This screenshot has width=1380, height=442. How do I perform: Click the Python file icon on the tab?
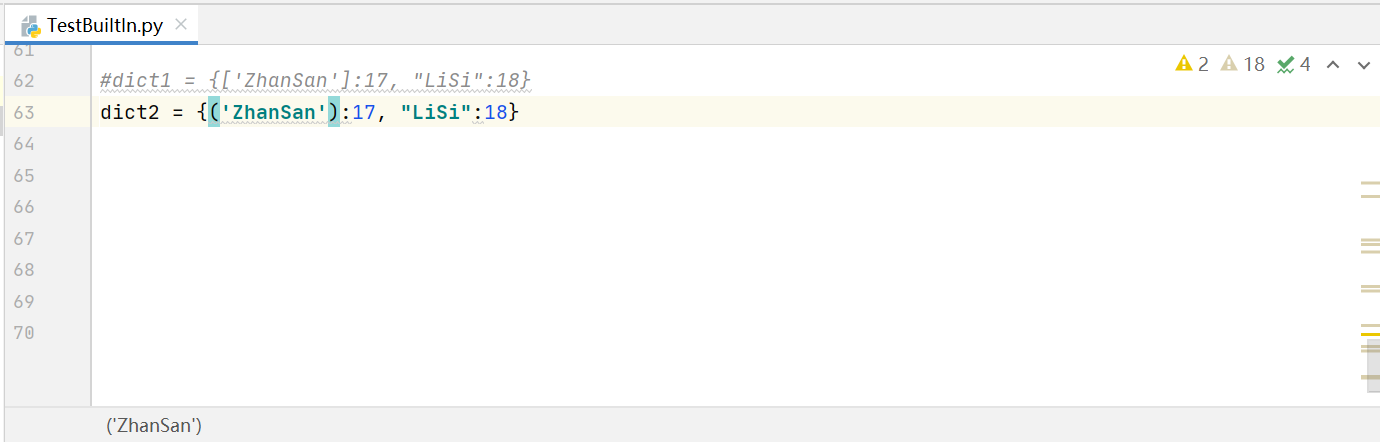[31, 26]
